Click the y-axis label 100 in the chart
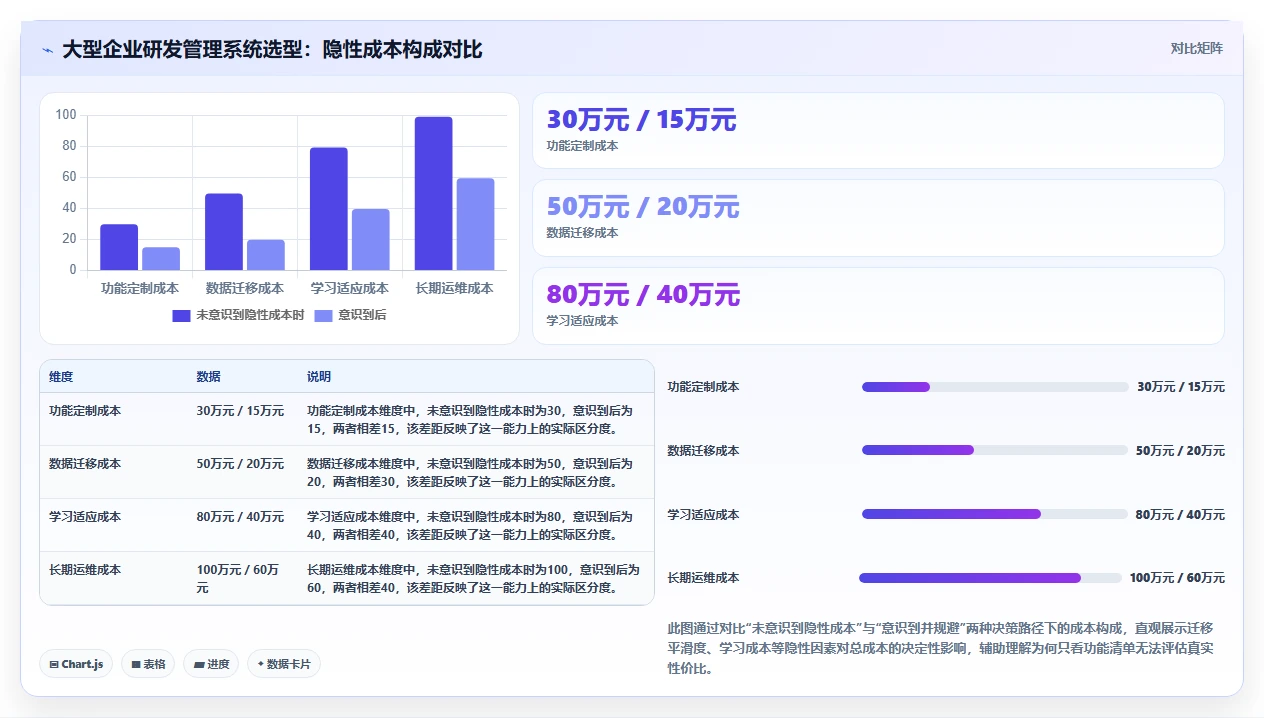This screenshot has width=1264, height=718. tap(66, 115)
